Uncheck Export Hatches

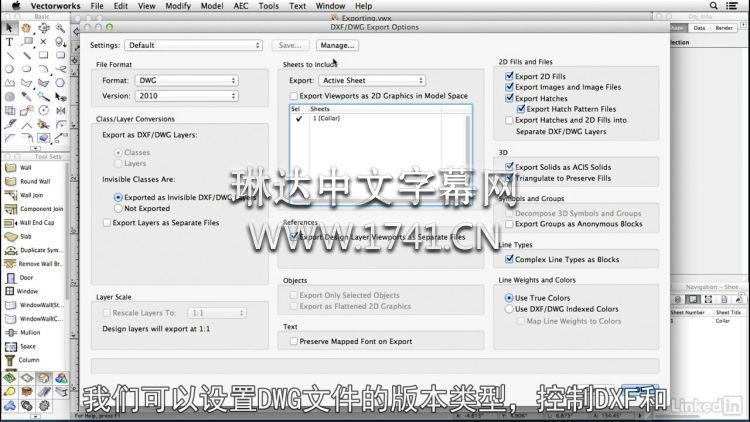(509, 98)
